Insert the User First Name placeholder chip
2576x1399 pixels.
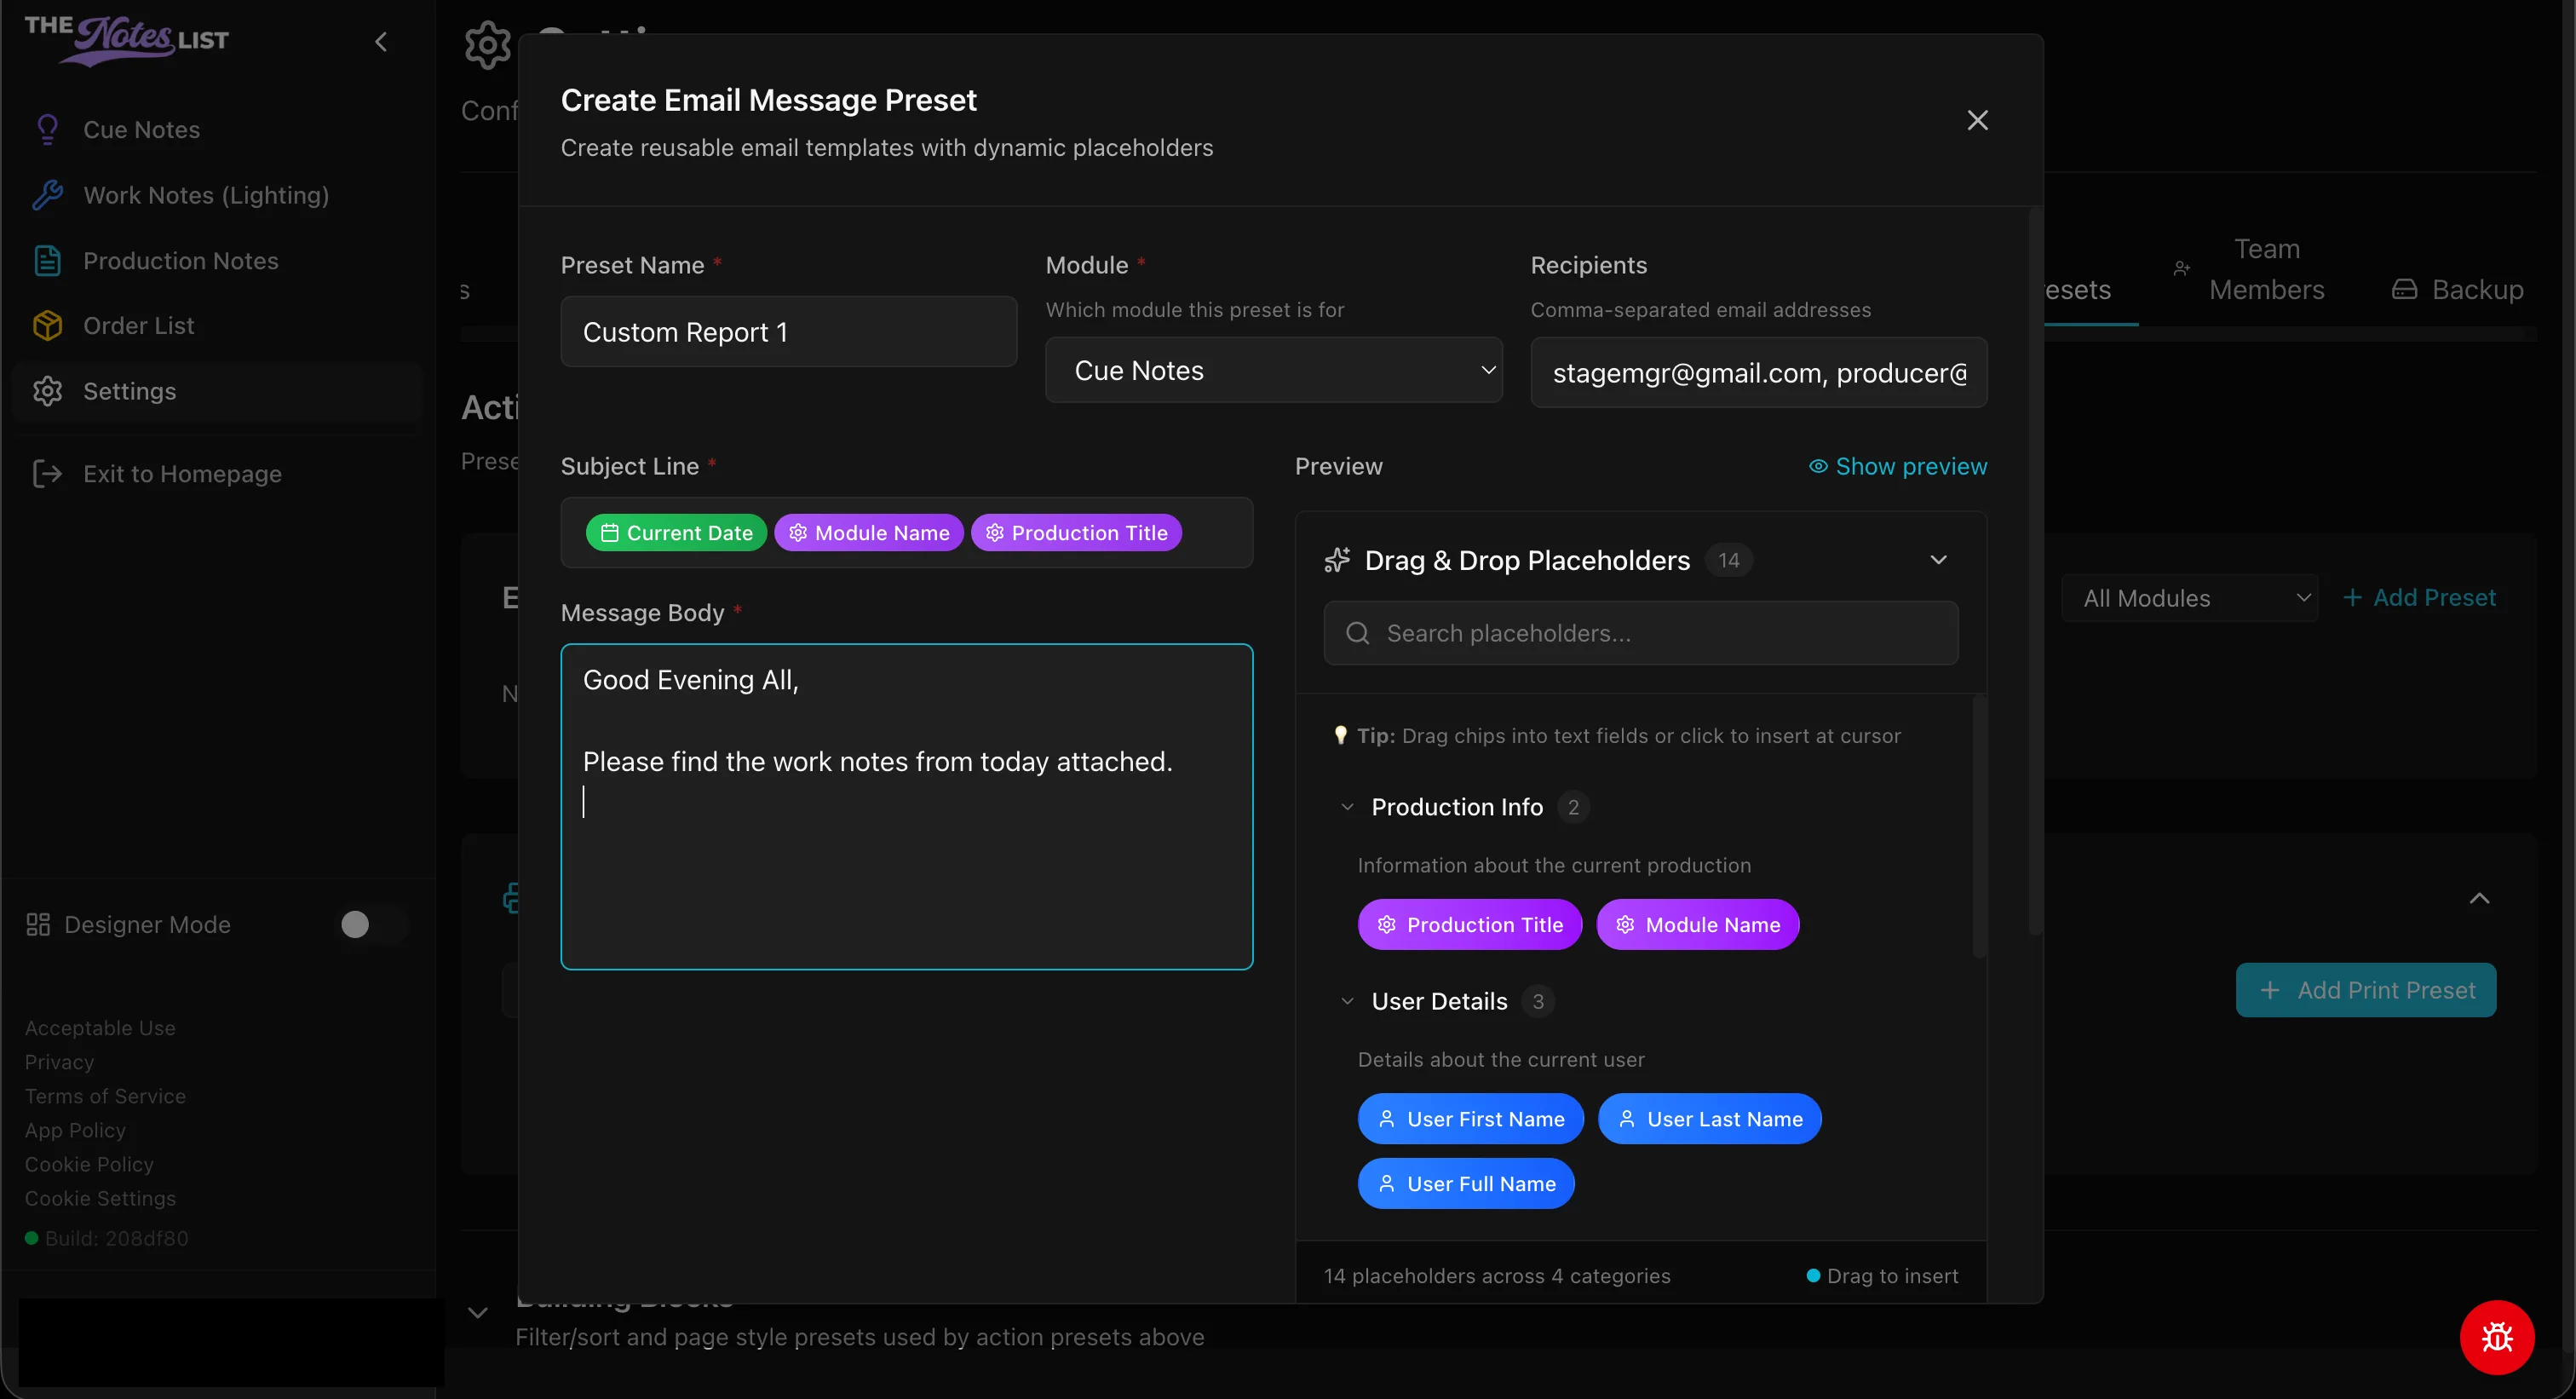[1470, 1119]
